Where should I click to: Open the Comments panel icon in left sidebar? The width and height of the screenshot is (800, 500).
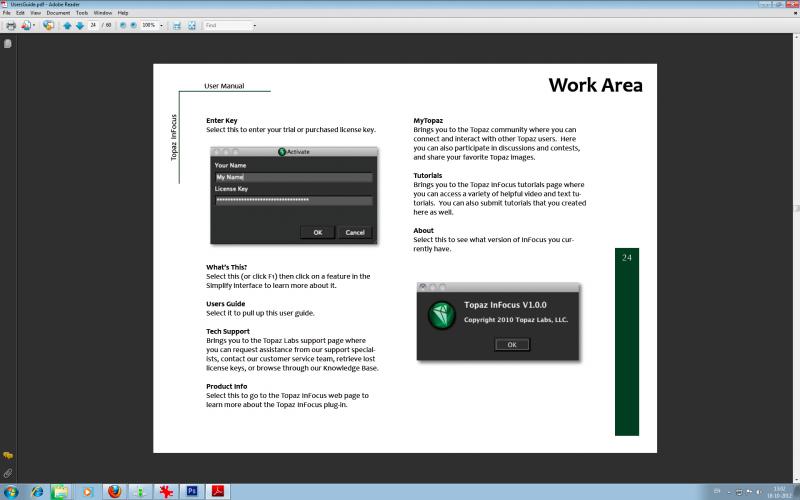[x=8, y=455]
